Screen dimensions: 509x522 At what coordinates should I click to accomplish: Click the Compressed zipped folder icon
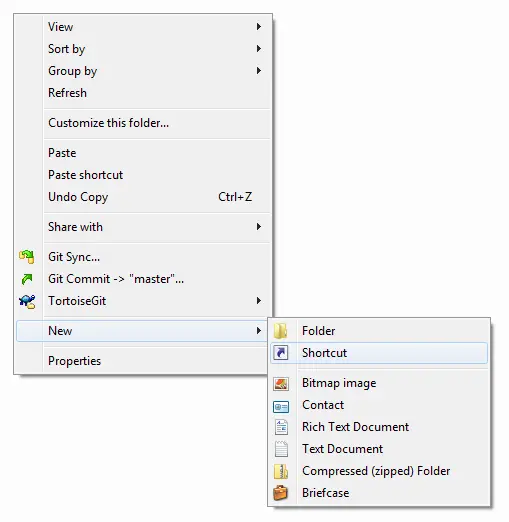281,471
